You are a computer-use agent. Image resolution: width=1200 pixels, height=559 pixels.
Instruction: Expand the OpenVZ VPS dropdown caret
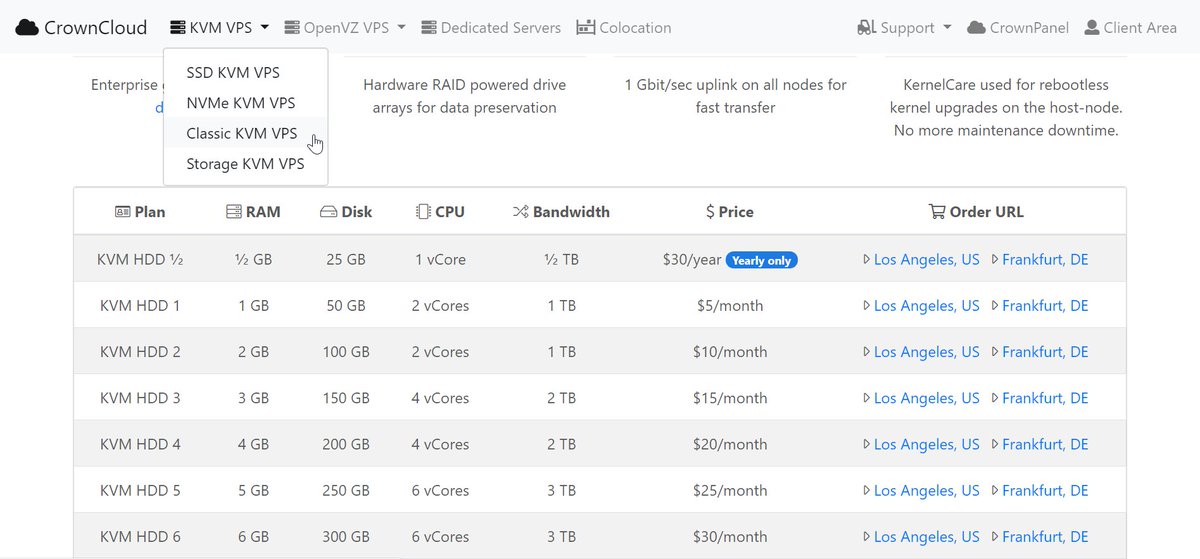[402, 28]
